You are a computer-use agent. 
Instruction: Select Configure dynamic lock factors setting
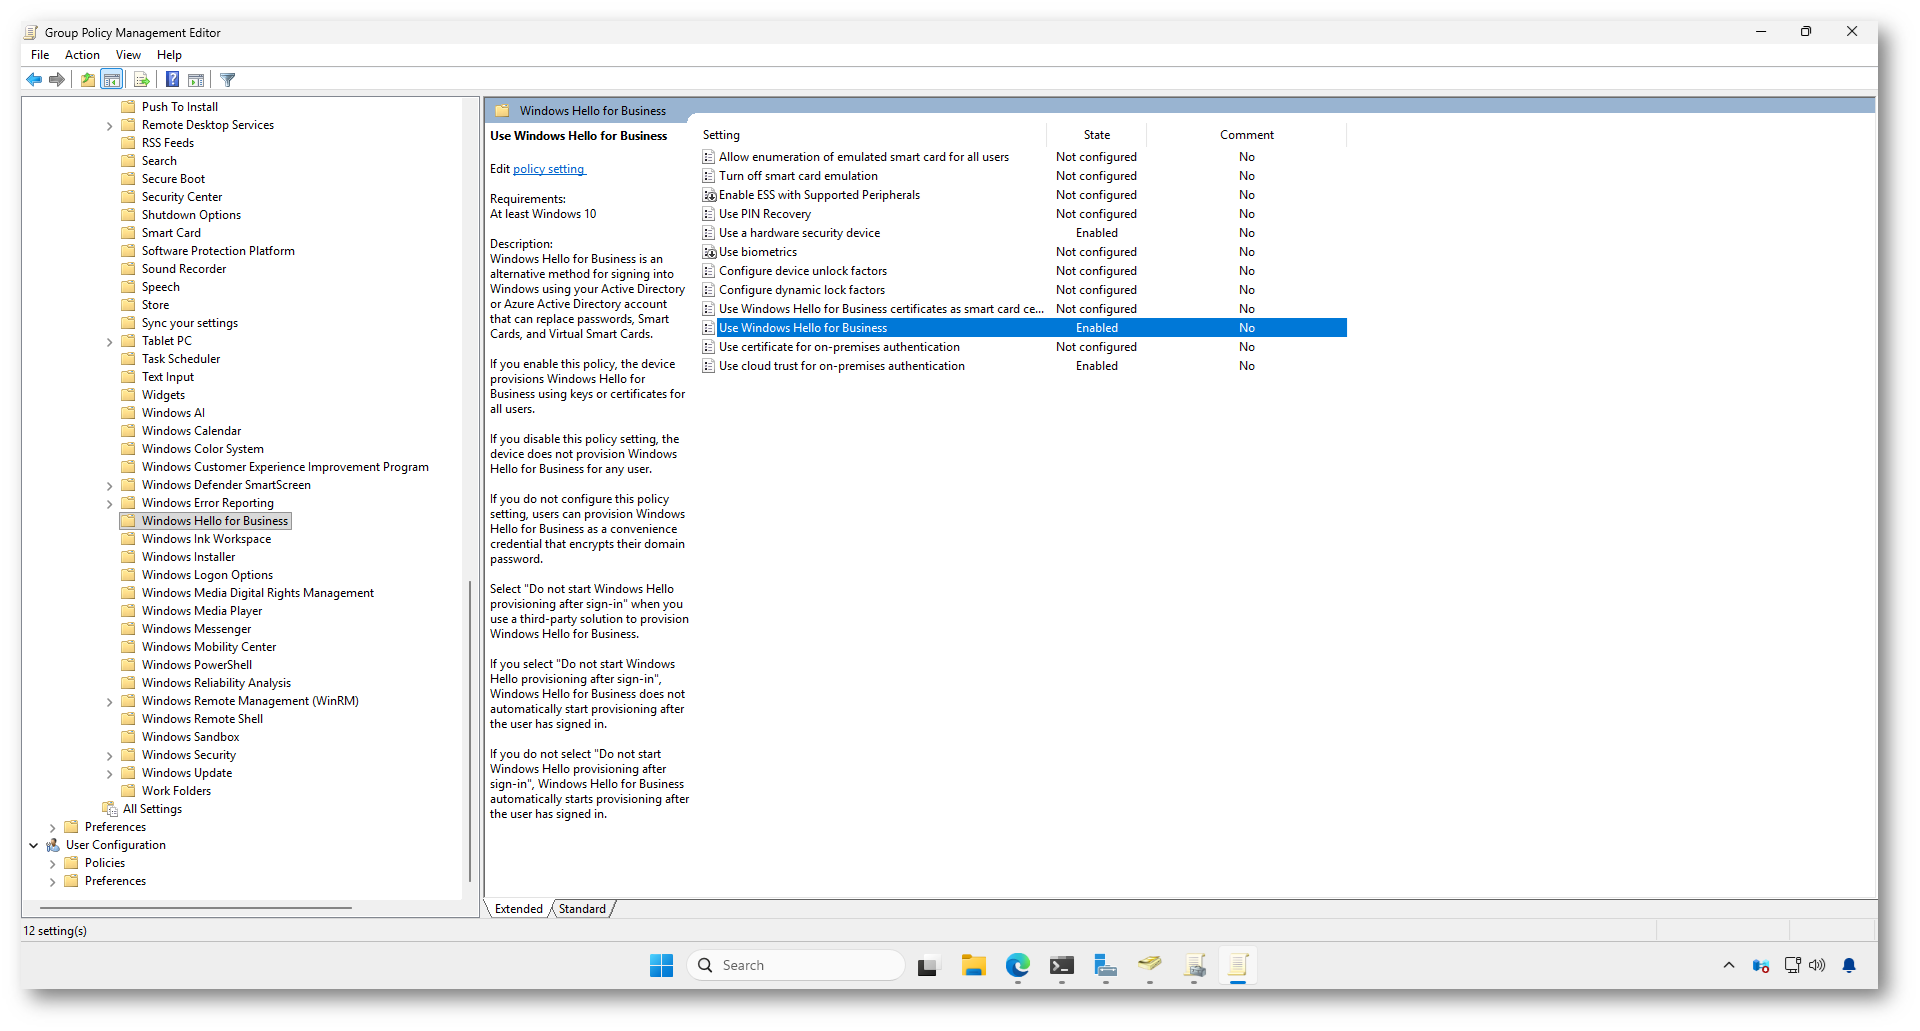point(802,290)
